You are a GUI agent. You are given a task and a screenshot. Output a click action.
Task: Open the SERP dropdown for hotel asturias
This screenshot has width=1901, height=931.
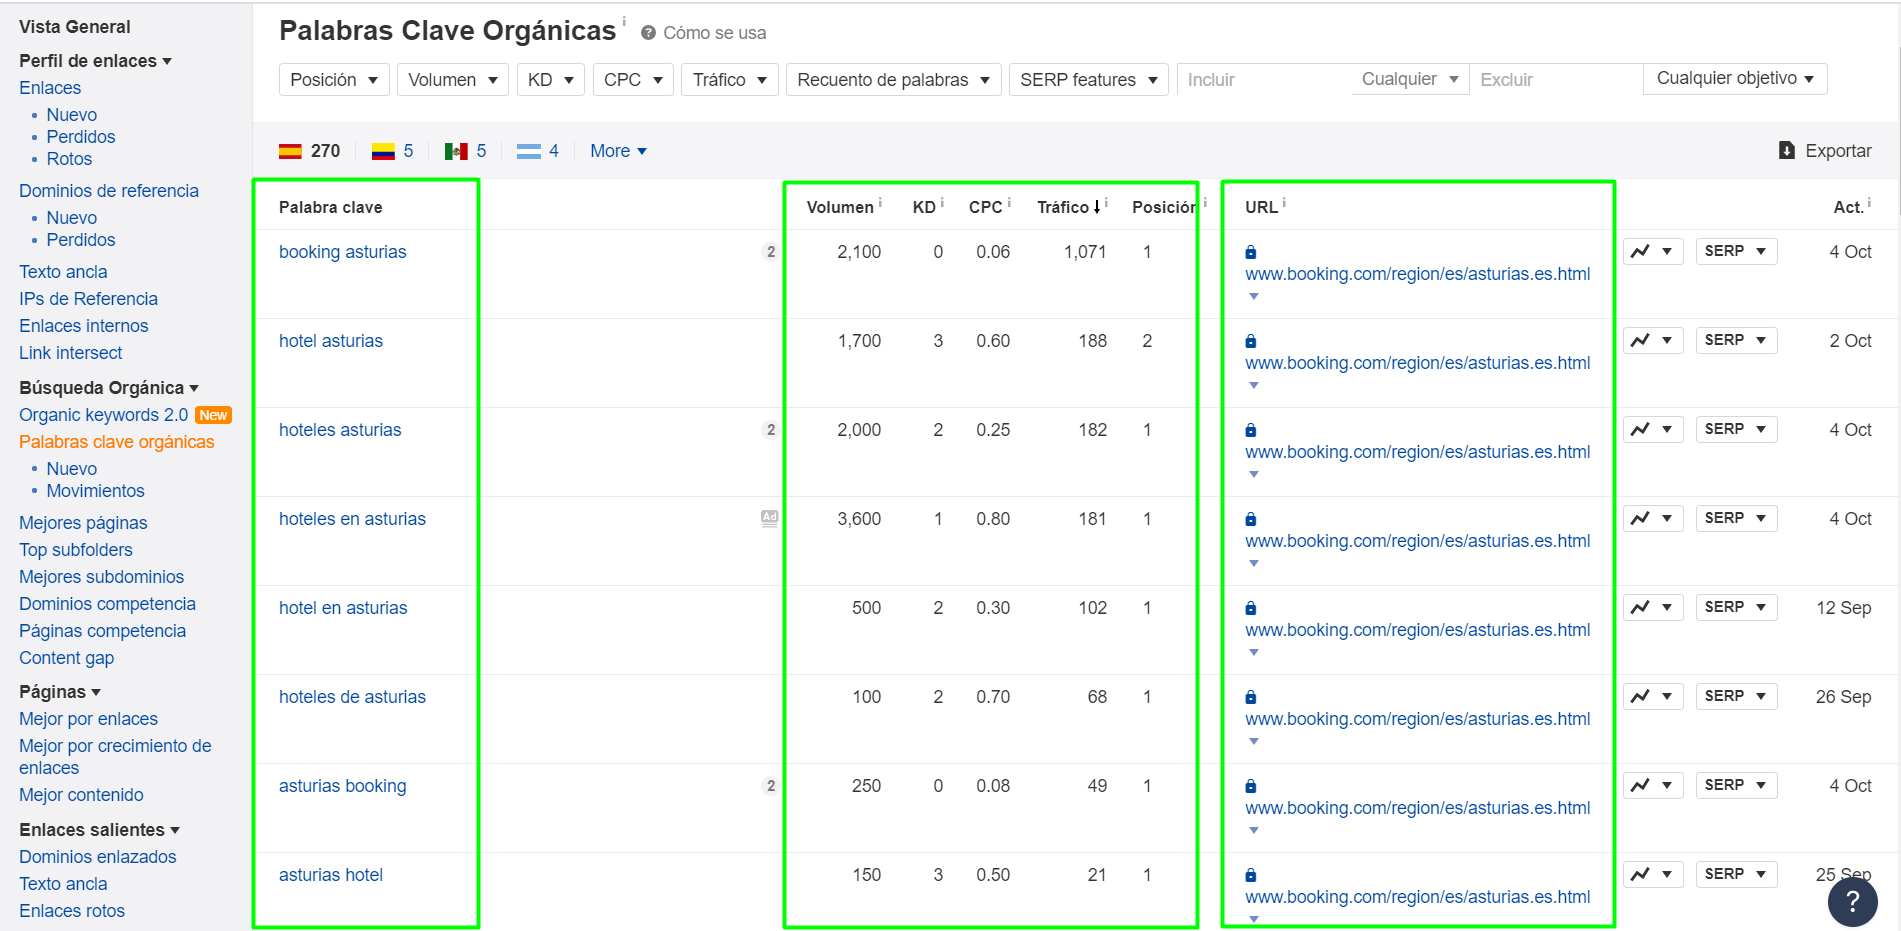pyautogui.click(x=1735, y=340)
